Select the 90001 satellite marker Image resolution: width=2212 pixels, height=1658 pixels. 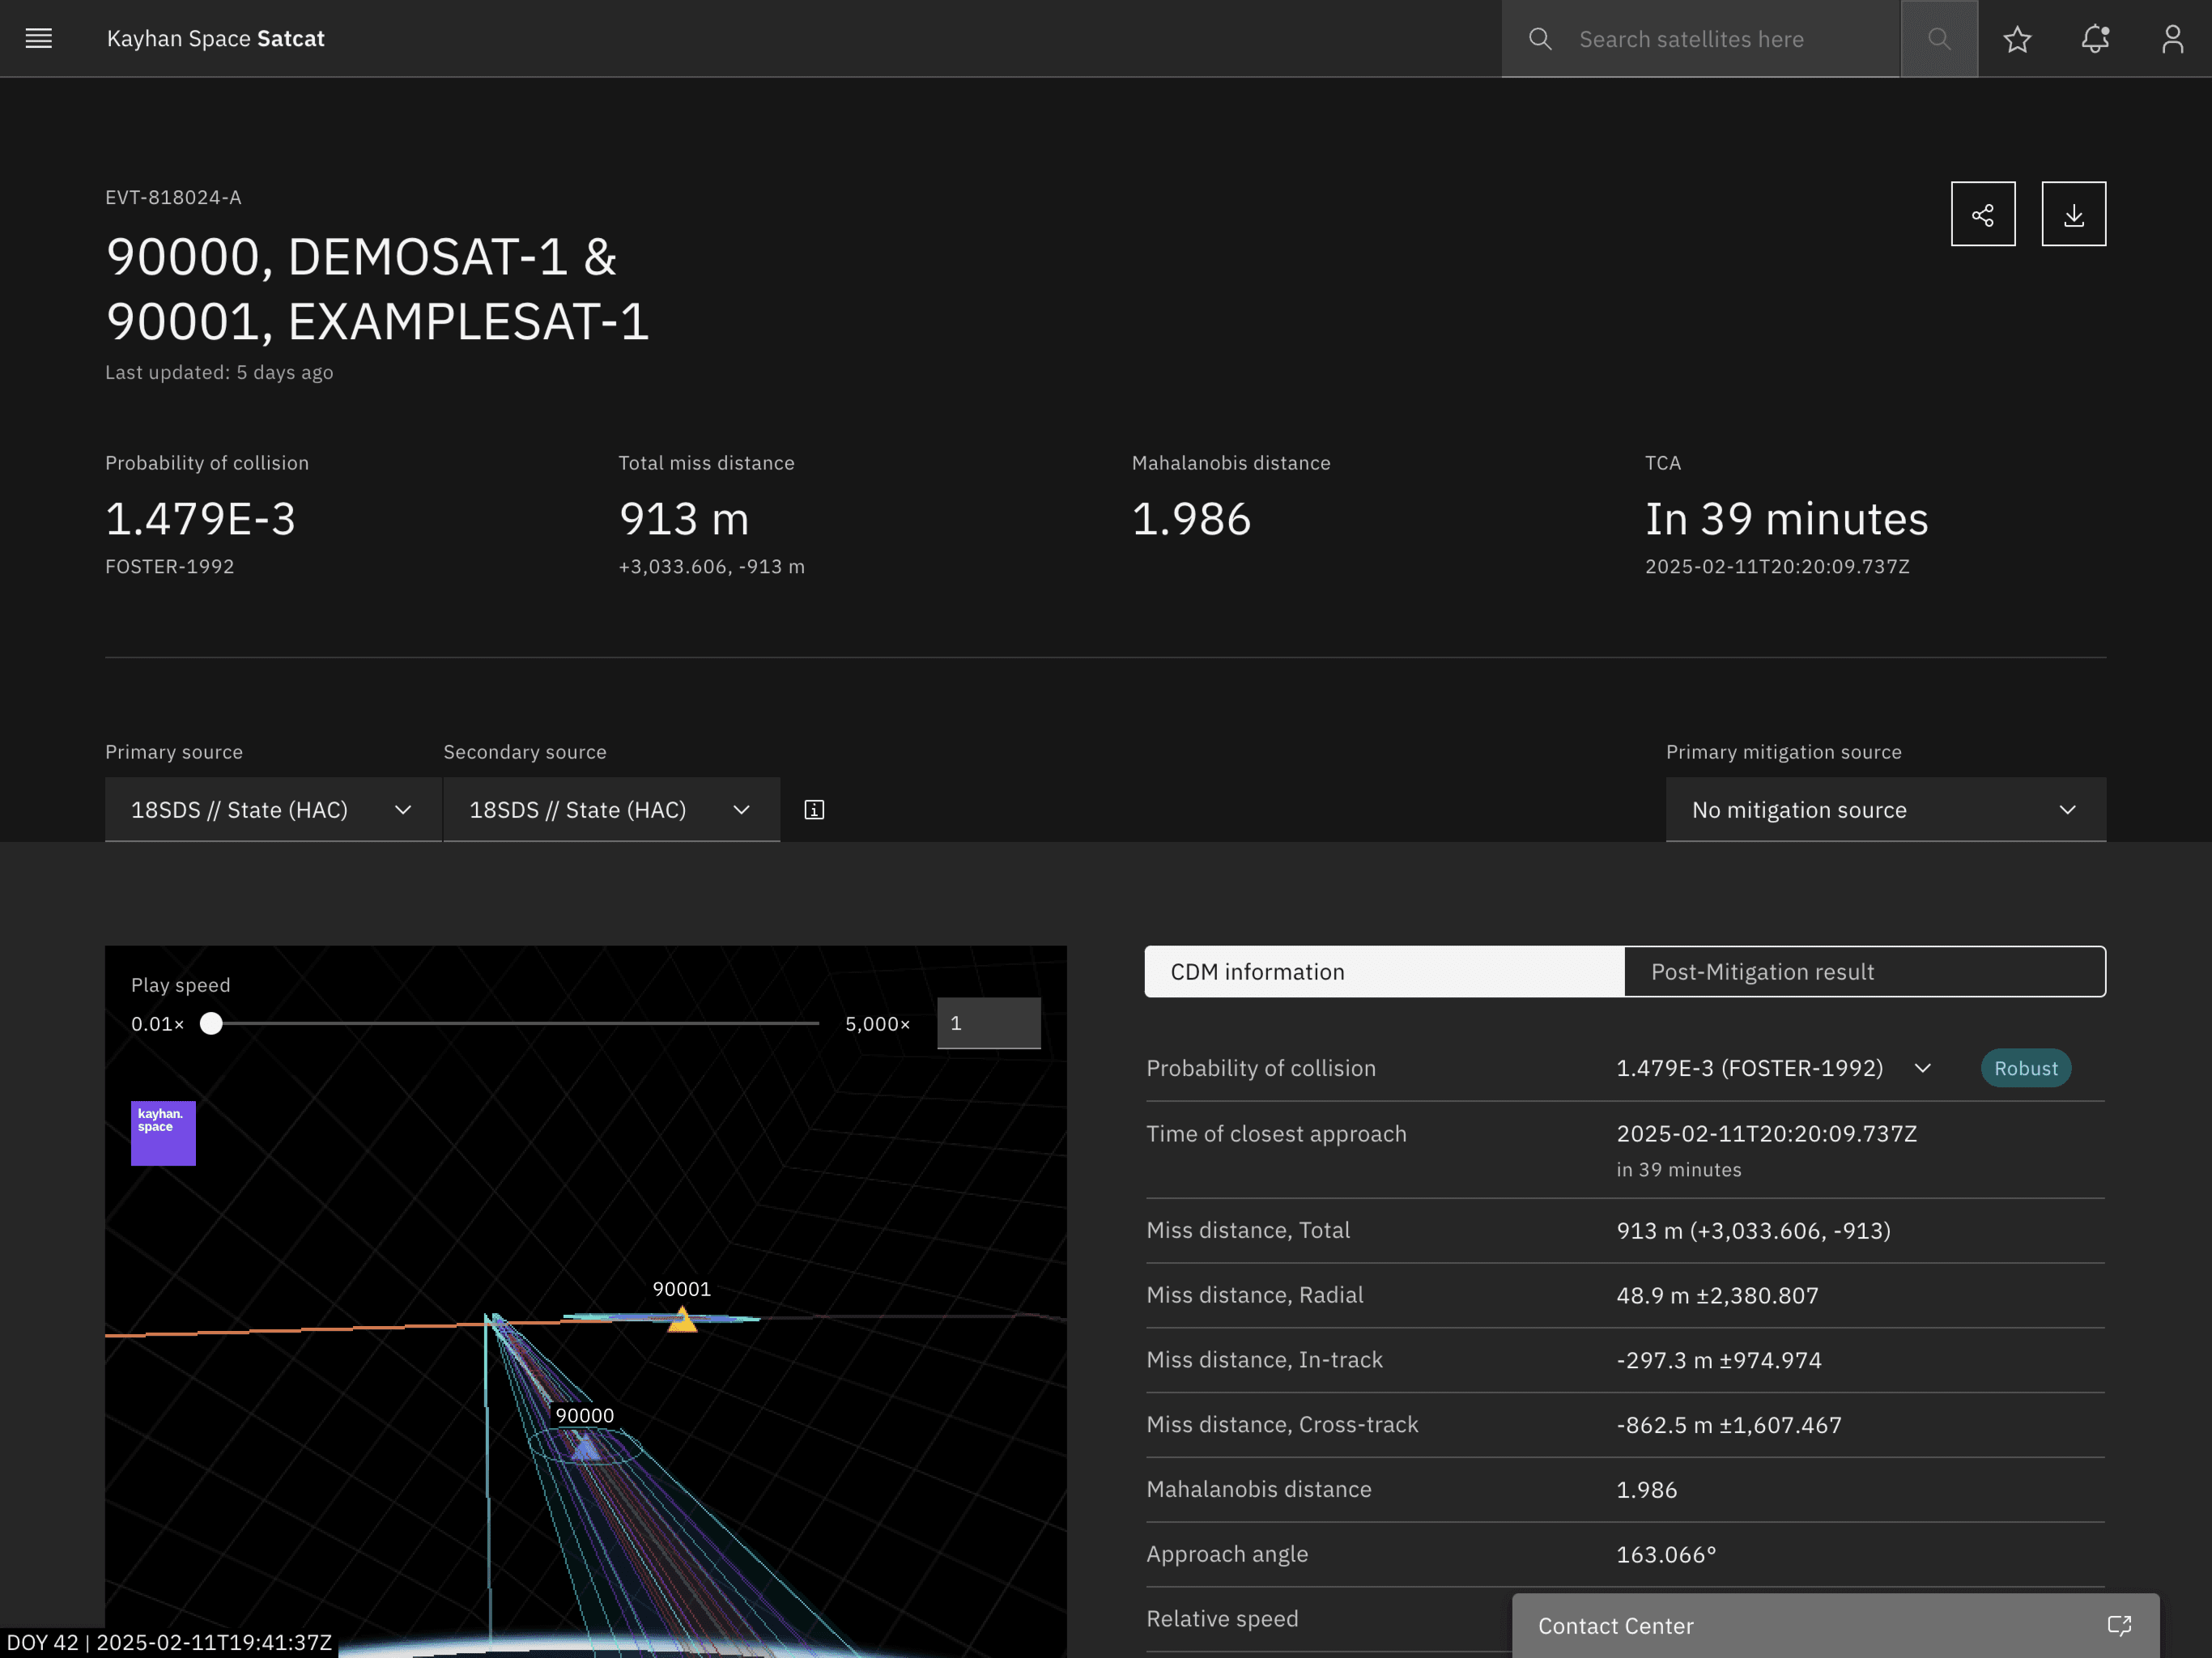pyautogui.click(x=682, y=1320)
